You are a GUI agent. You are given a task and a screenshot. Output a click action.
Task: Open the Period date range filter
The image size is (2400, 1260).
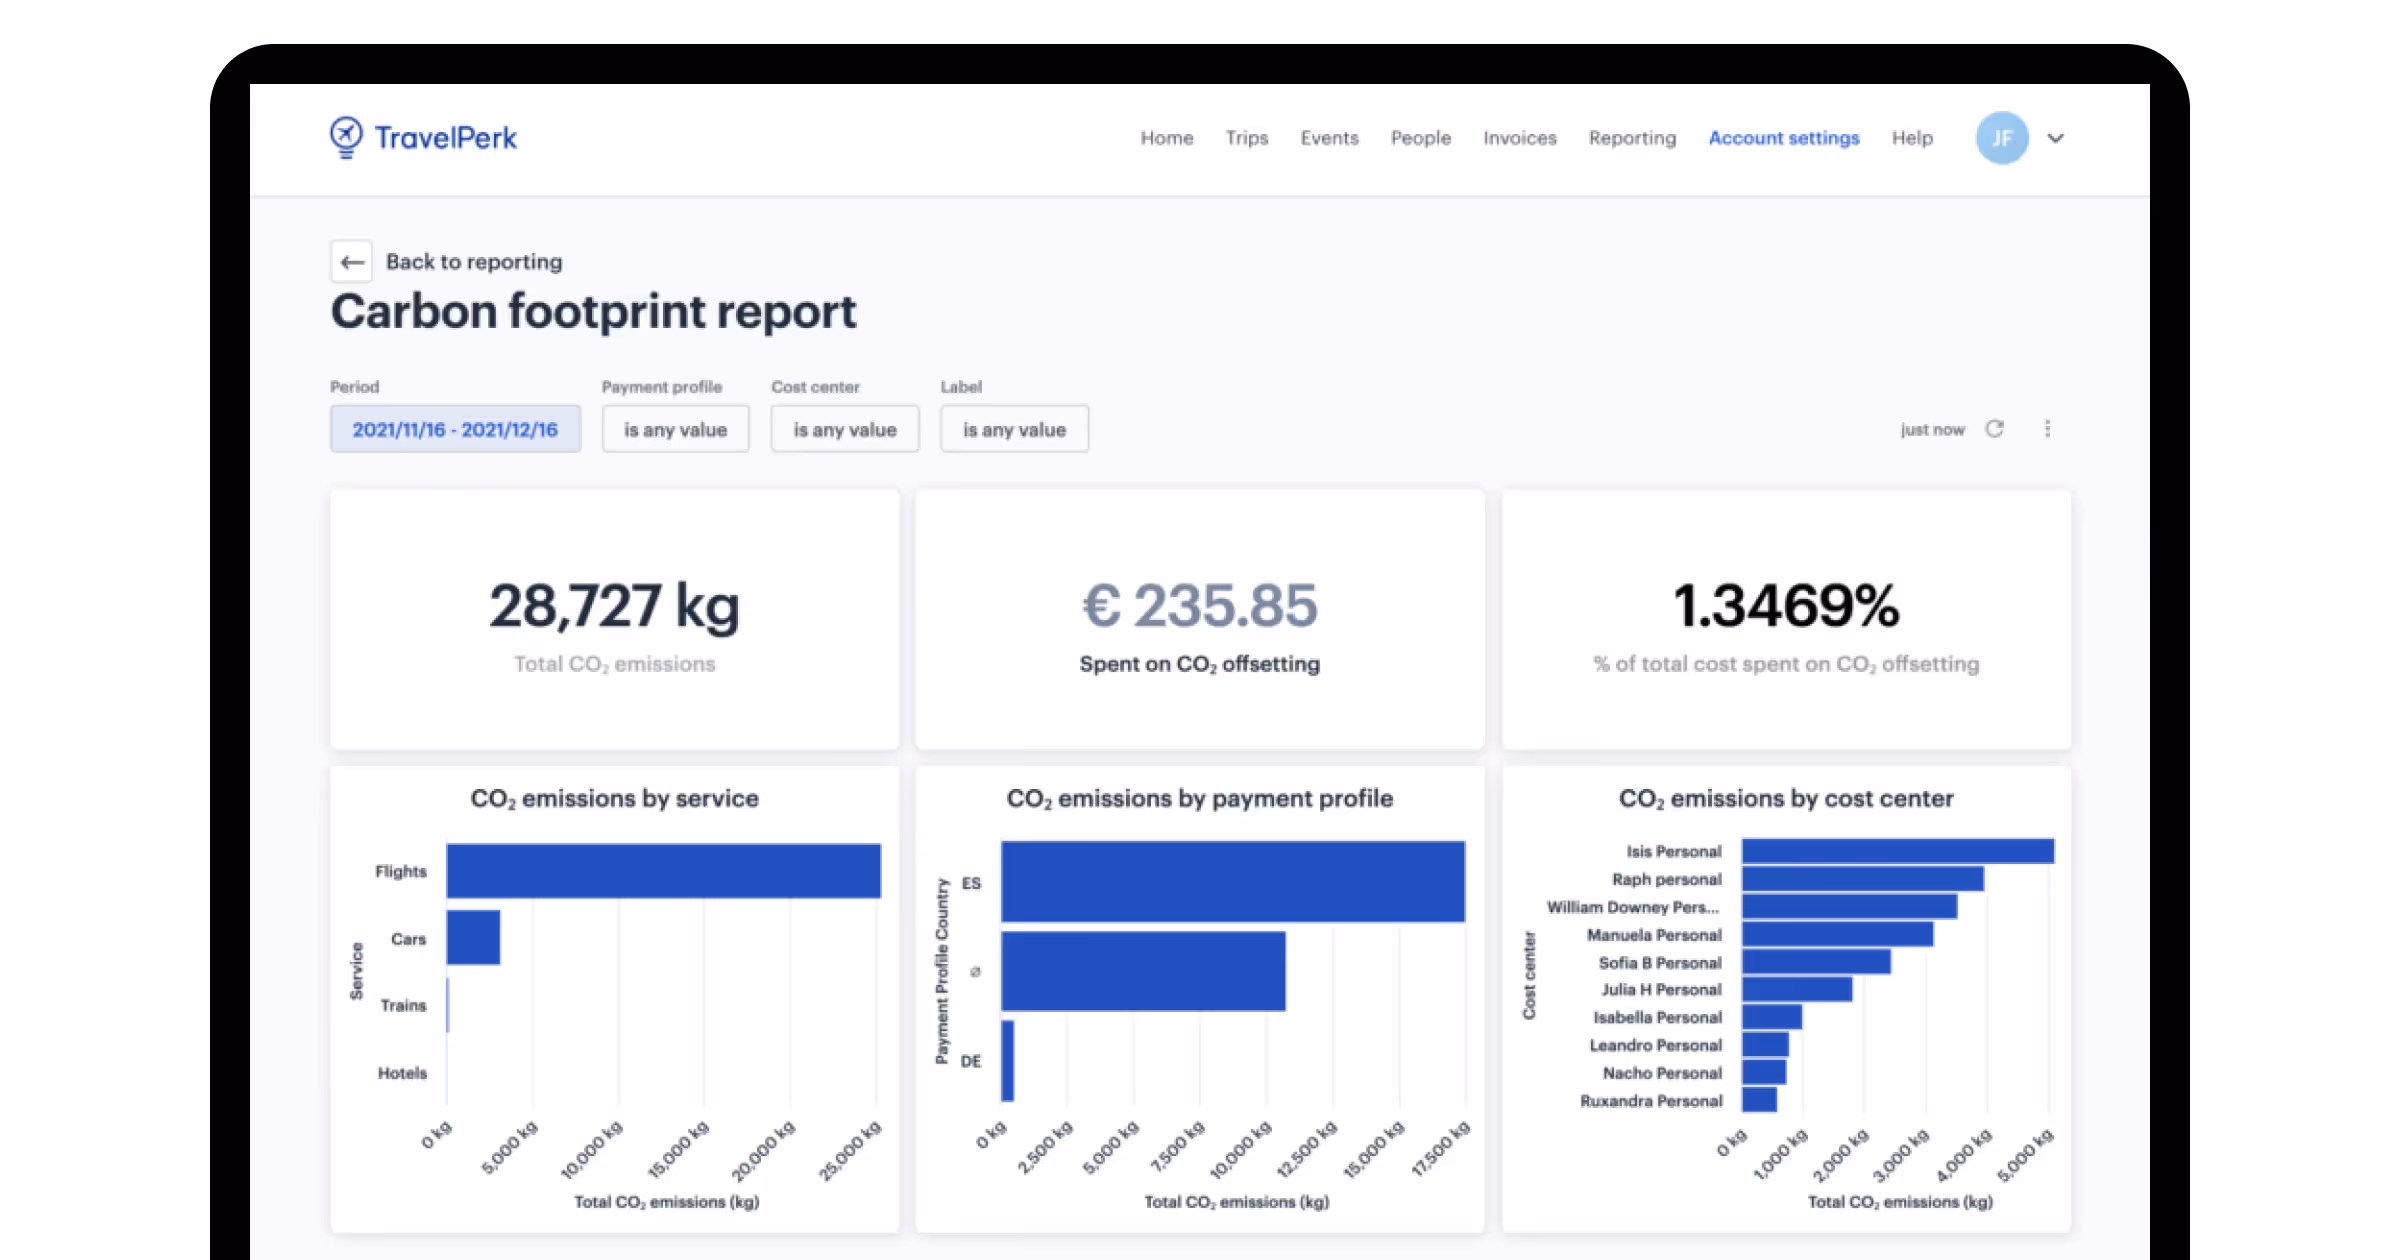point(455,429)
